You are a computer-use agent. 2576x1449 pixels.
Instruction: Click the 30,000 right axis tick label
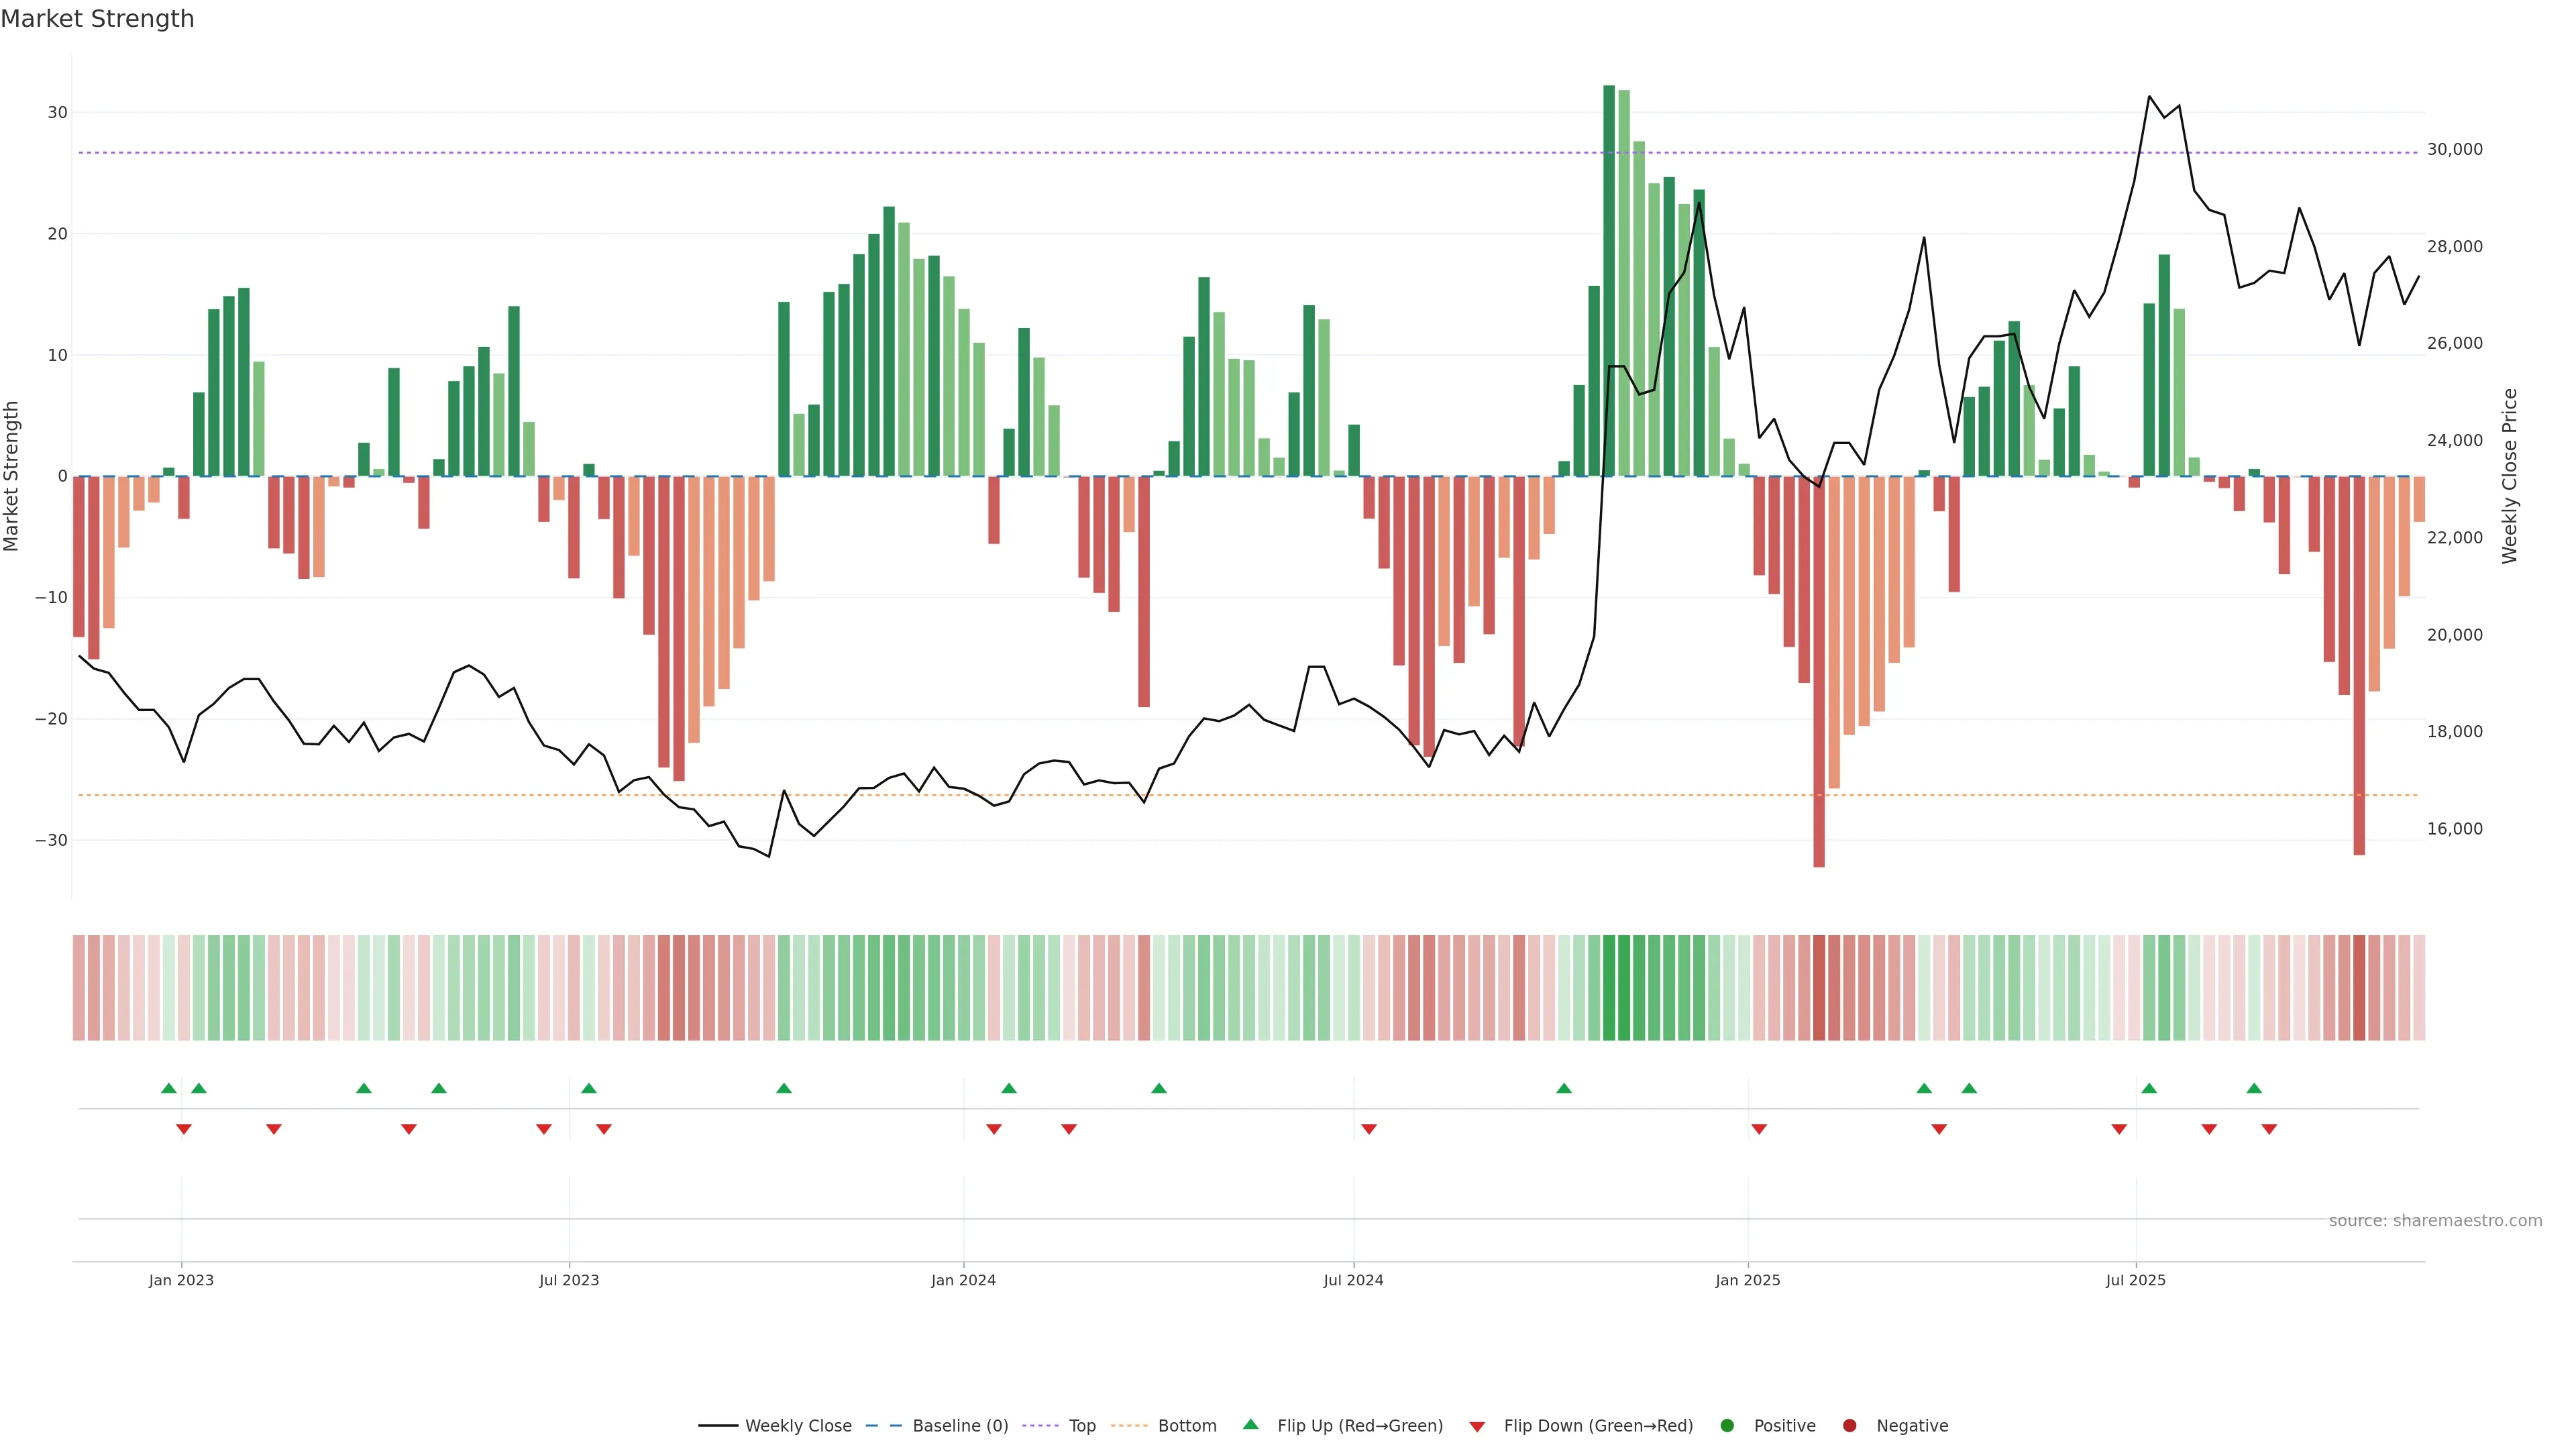(2454, 150)
